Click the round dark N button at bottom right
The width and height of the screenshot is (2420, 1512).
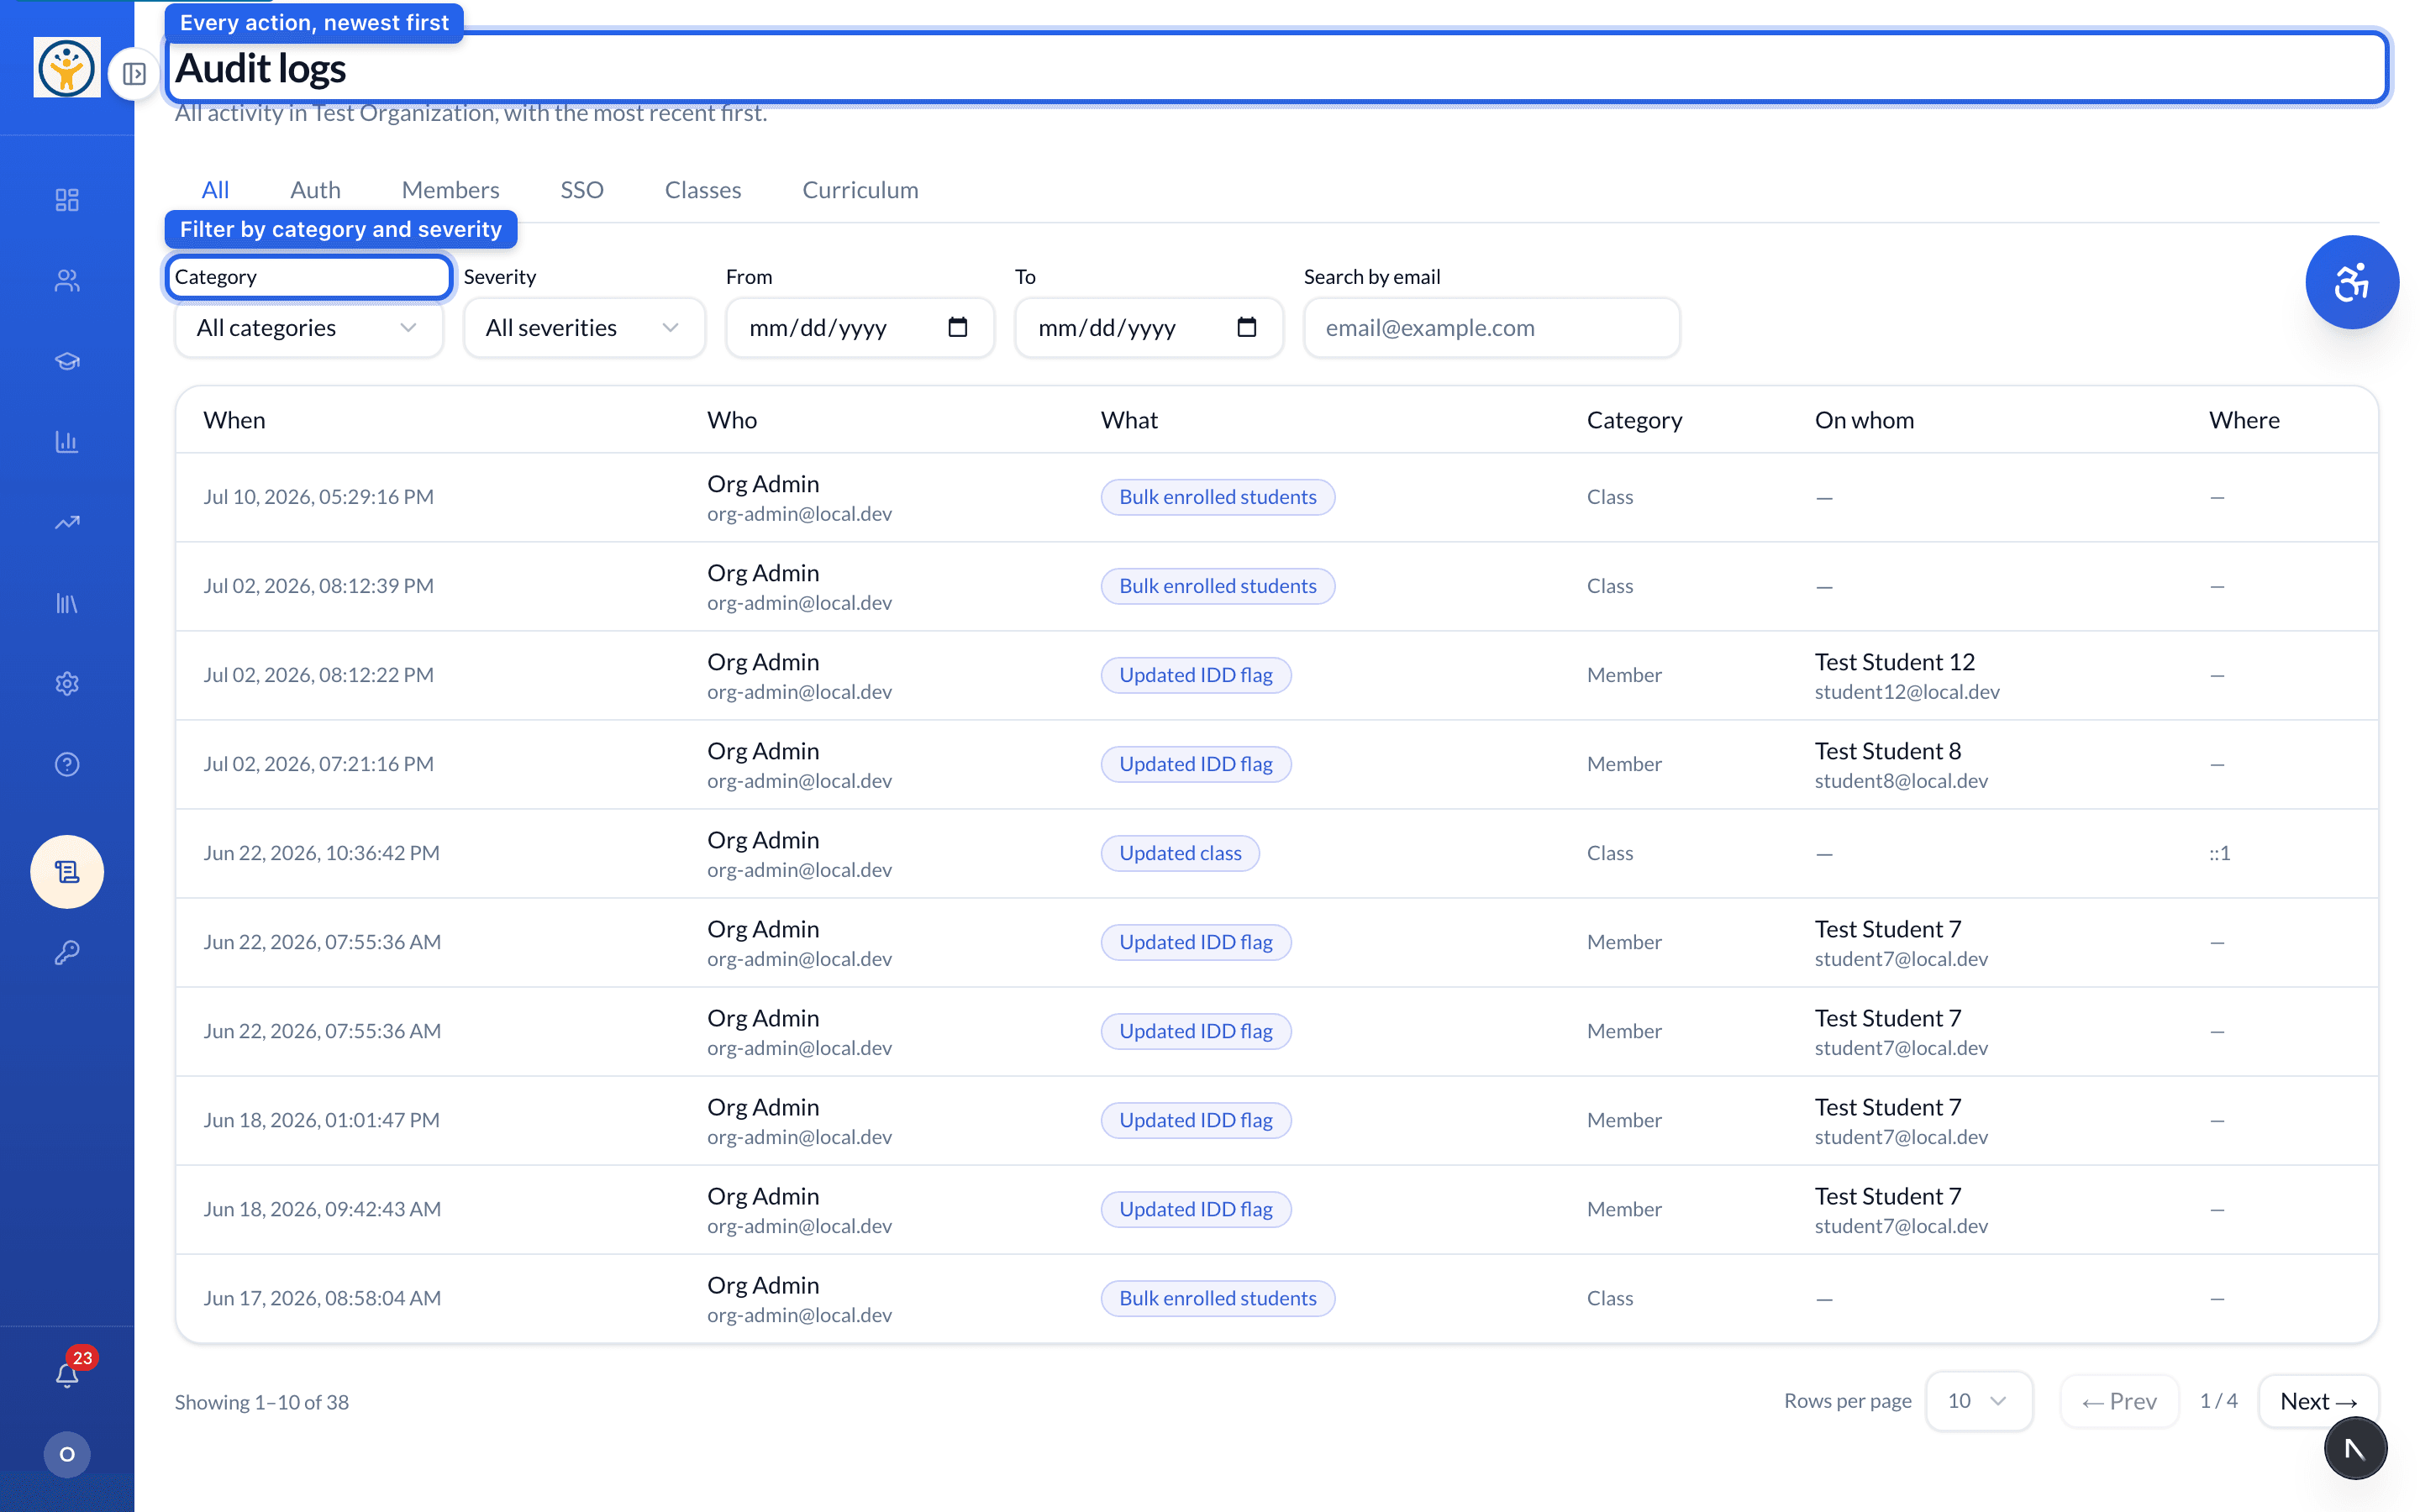tap(2355, 1448)
